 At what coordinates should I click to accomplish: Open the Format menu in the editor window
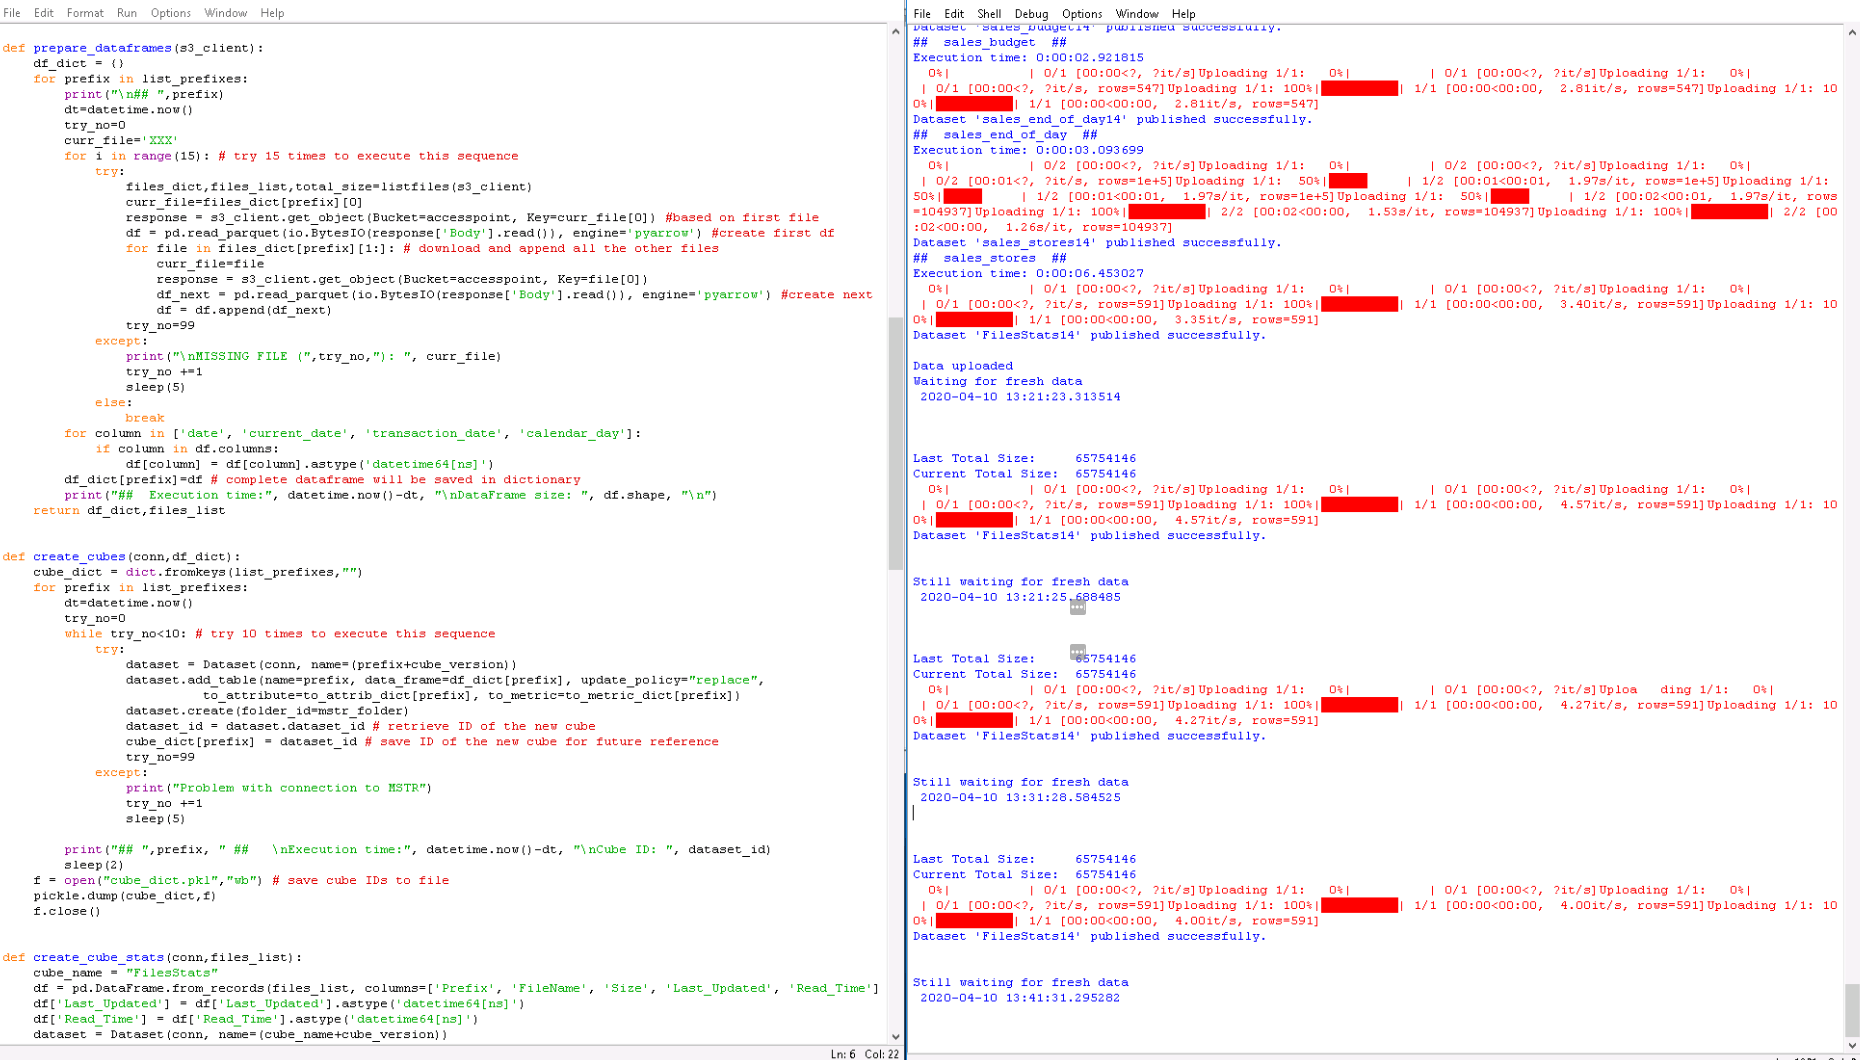pos(85,13)
